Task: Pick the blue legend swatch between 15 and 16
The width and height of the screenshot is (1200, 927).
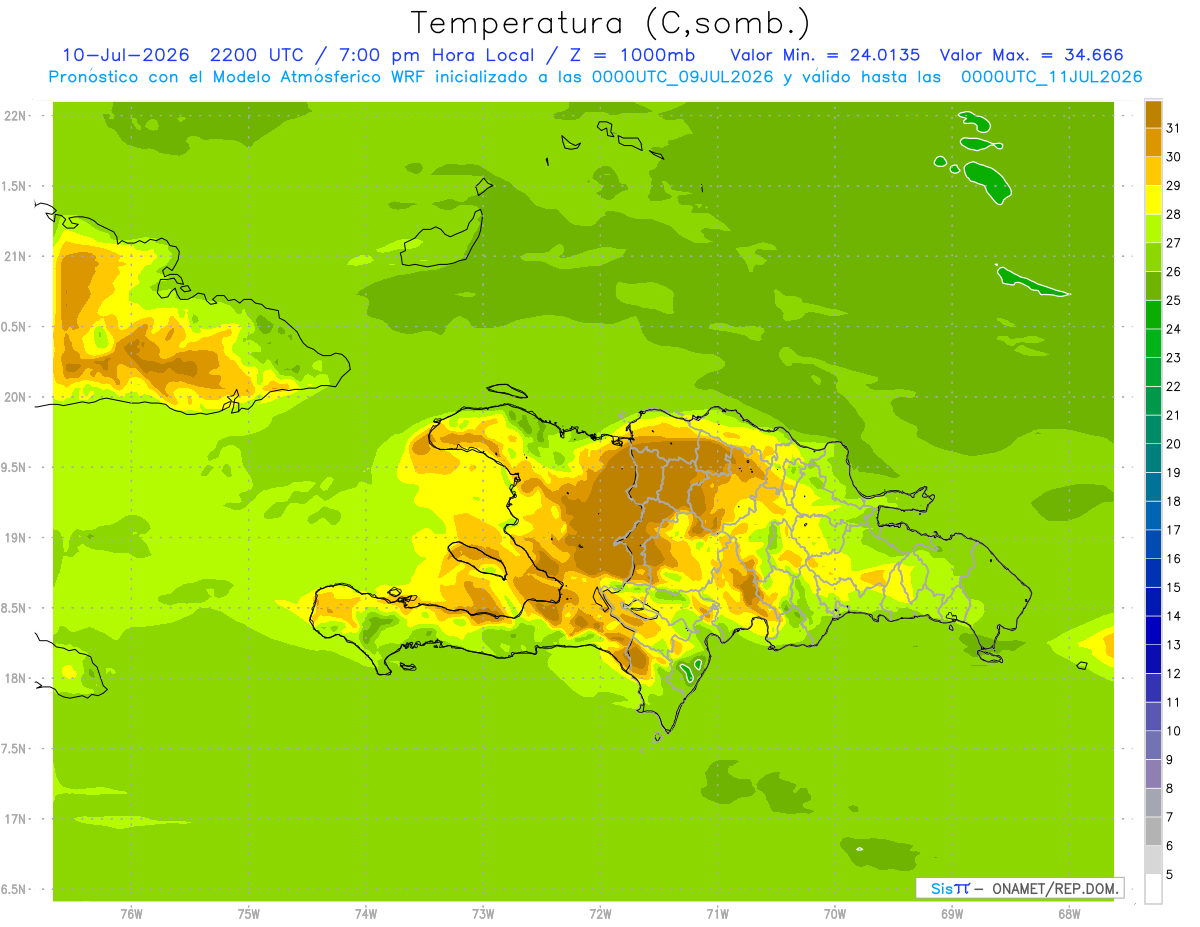Action: coord(1153,573)
